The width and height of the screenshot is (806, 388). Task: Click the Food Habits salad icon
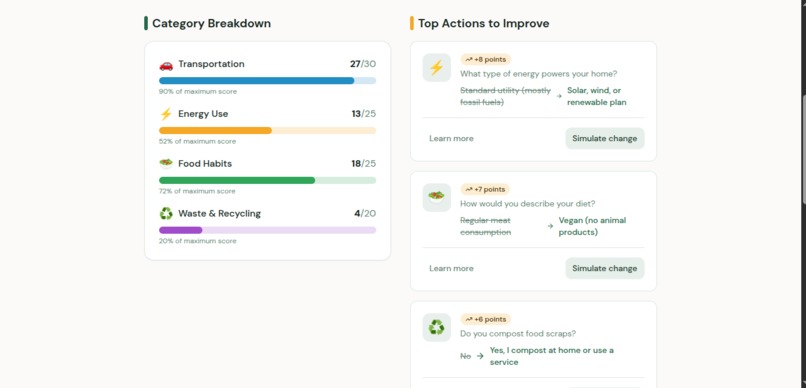(166, 163)
